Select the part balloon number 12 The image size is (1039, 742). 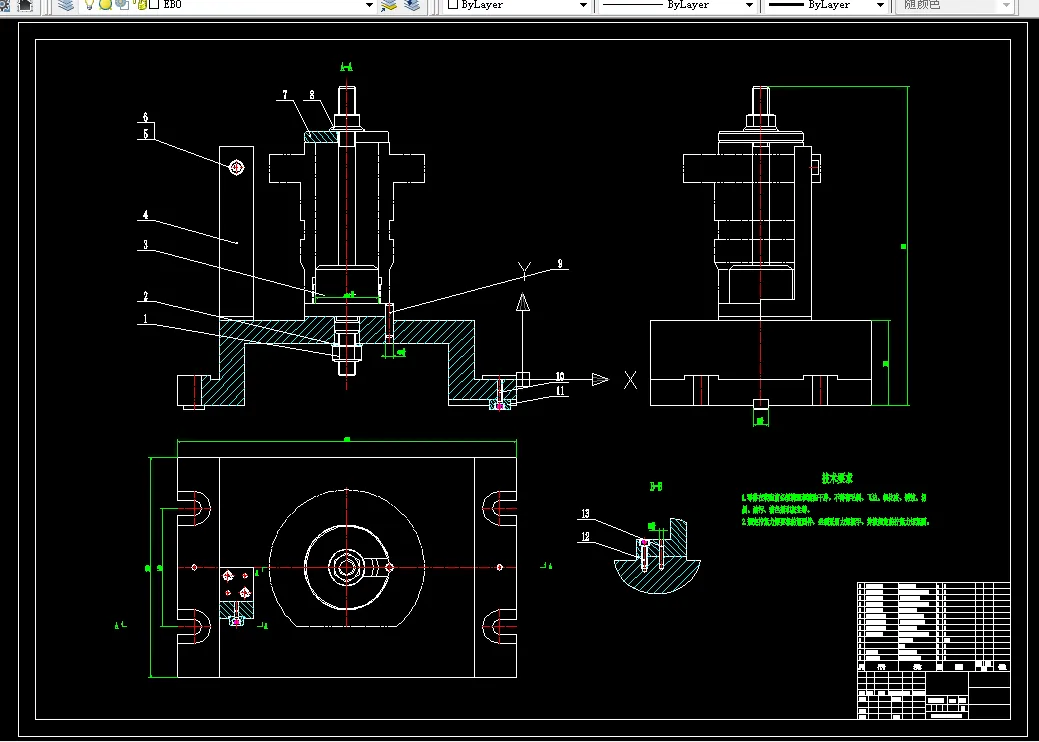click(585, 537)
